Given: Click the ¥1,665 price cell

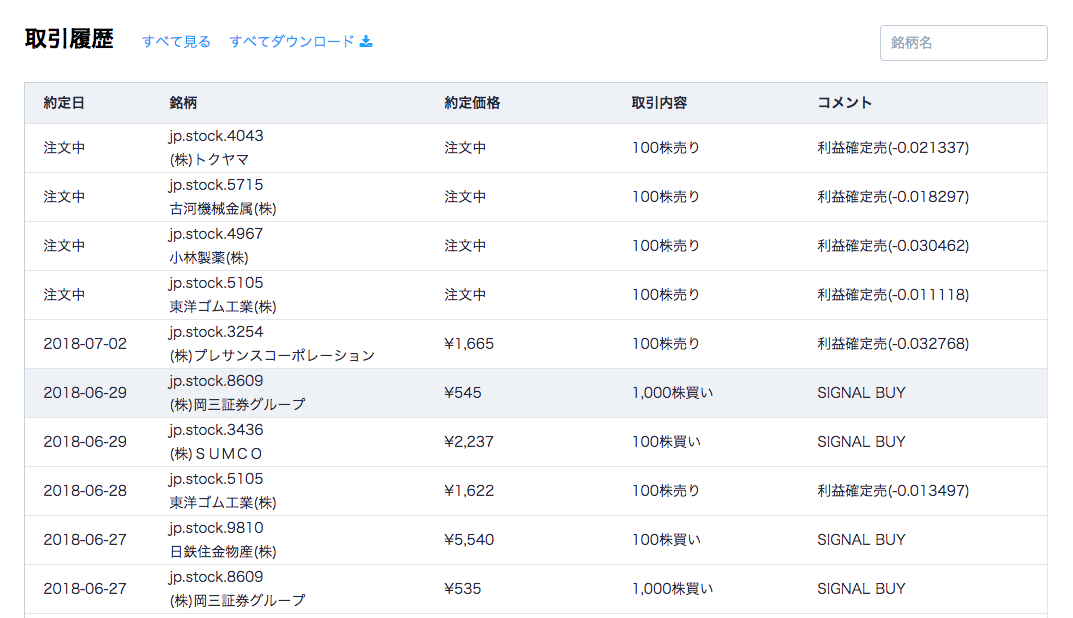Looking at the screenshot, I should coord(469,344).
